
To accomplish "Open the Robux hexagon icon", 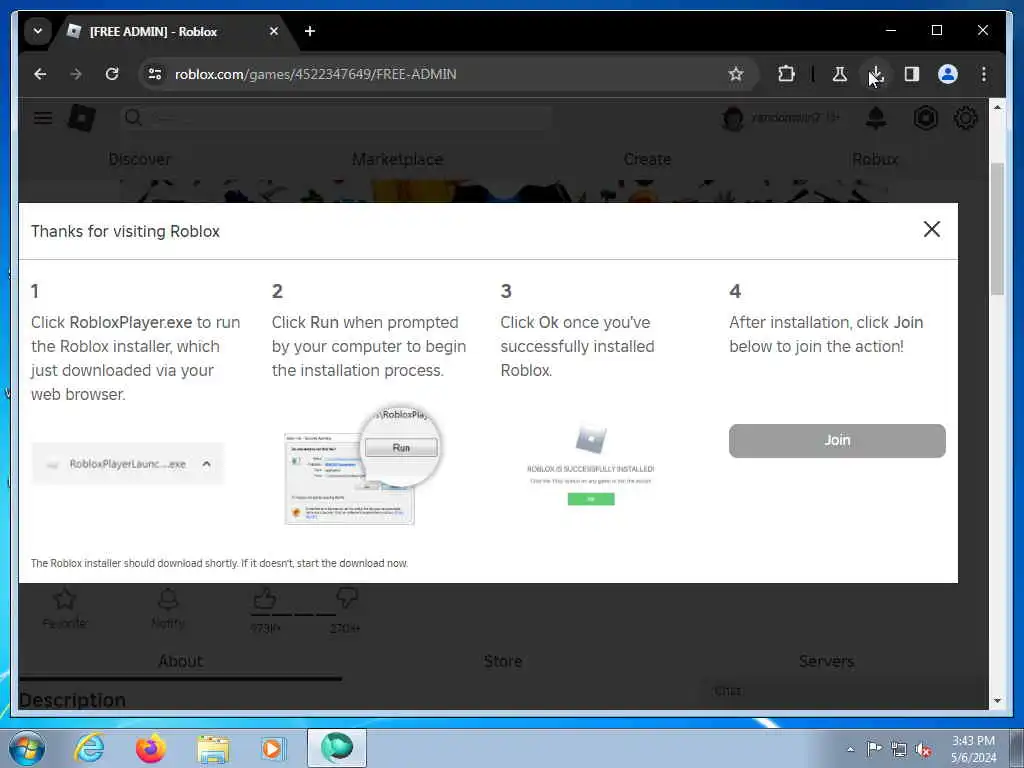I will pyautogui.click(x=925, y=118).
